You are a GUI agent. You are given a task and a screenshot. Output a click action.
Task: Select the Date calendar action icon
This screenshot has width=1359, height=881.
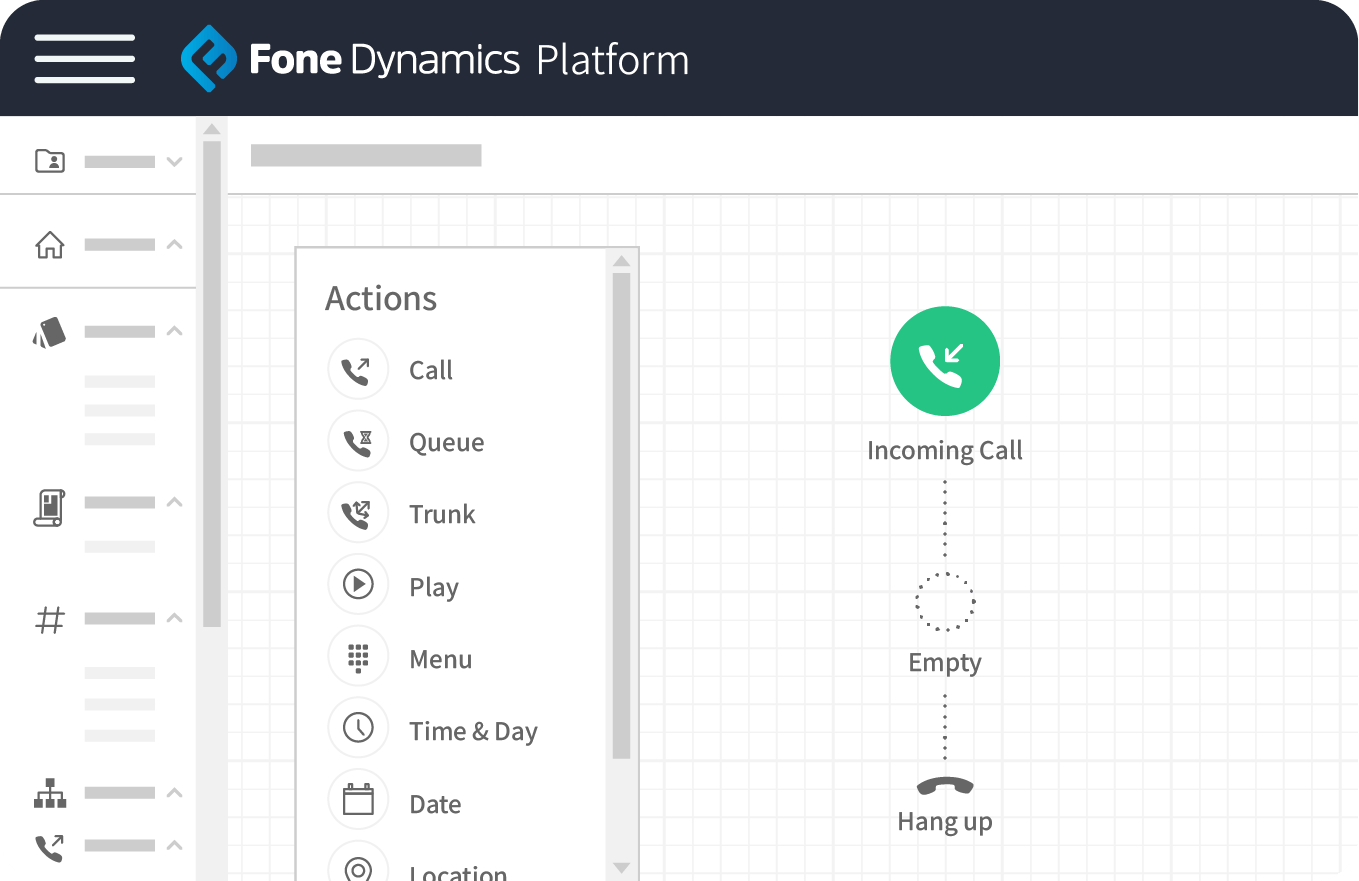click(x=358, y=799)
